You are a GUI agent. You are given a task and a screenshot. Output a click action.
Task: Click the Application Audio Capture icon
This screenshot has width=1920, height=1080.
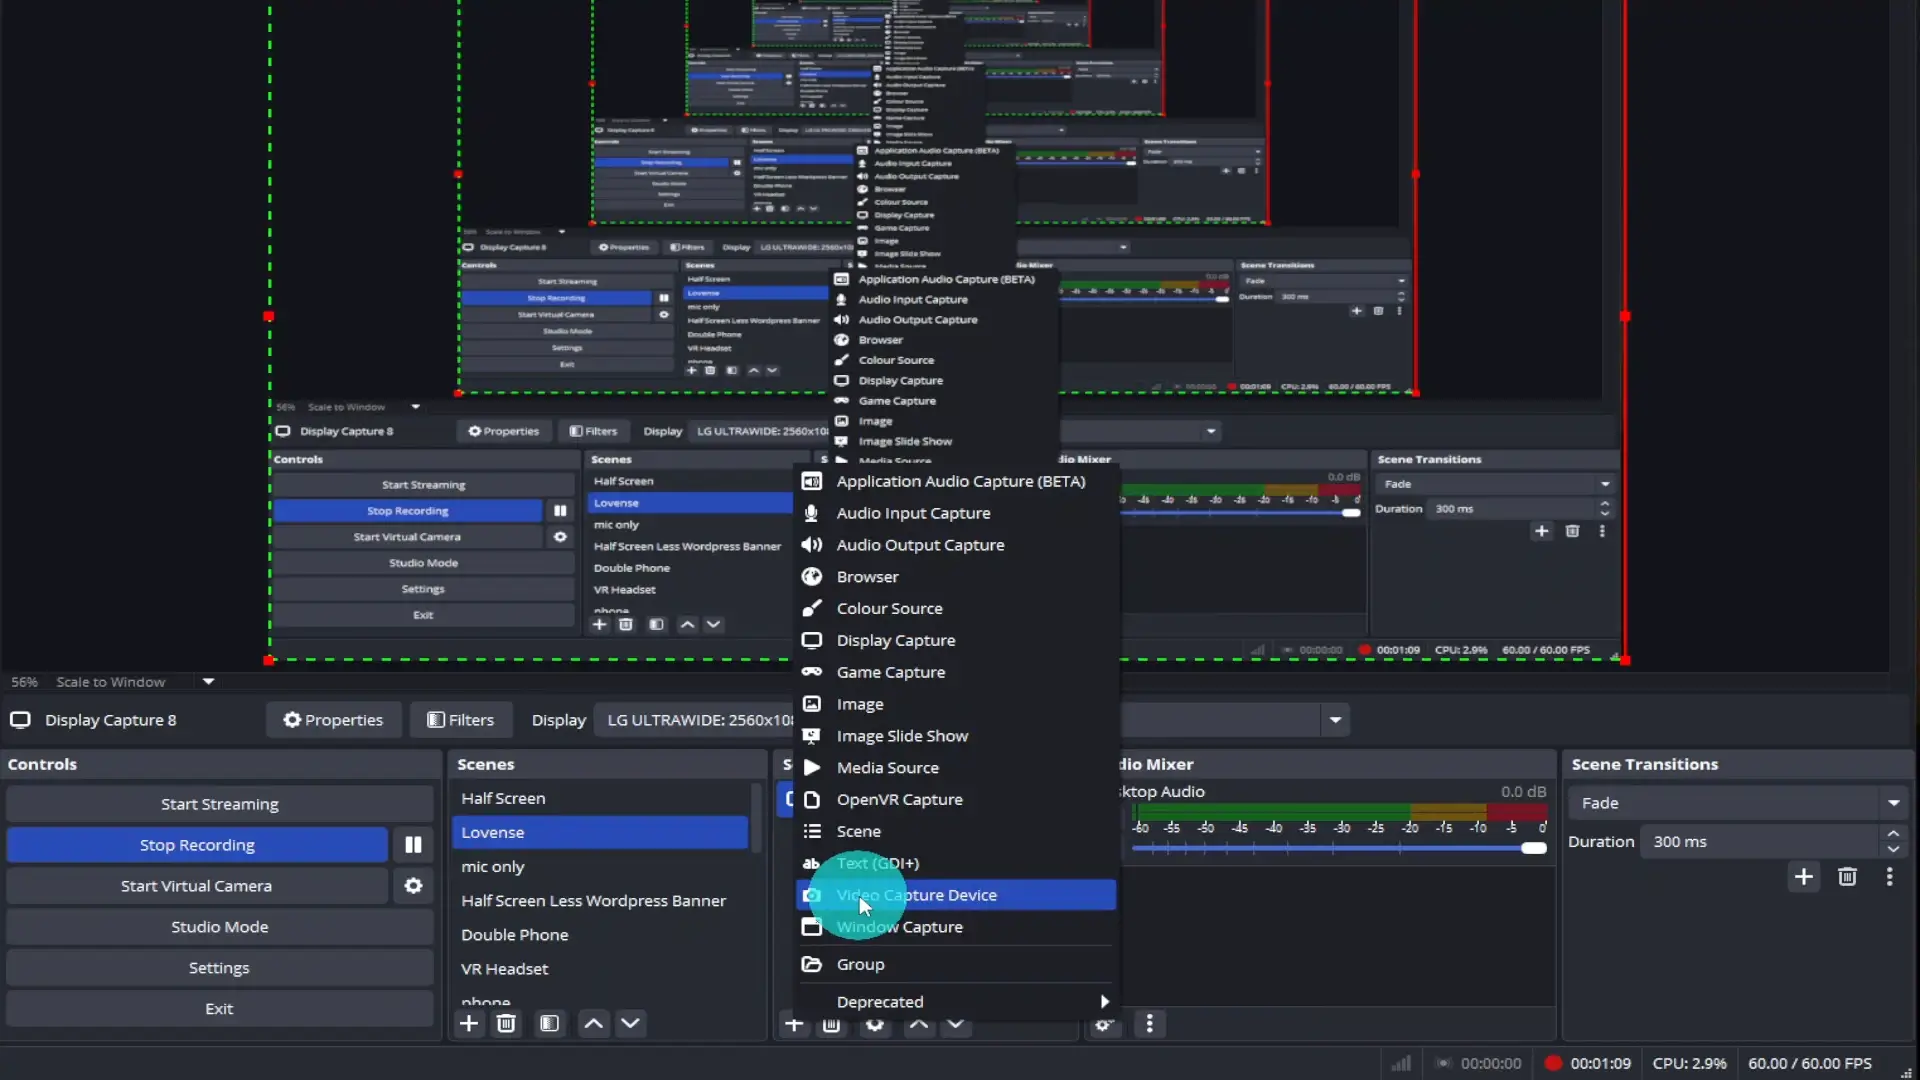coord(812,482)
